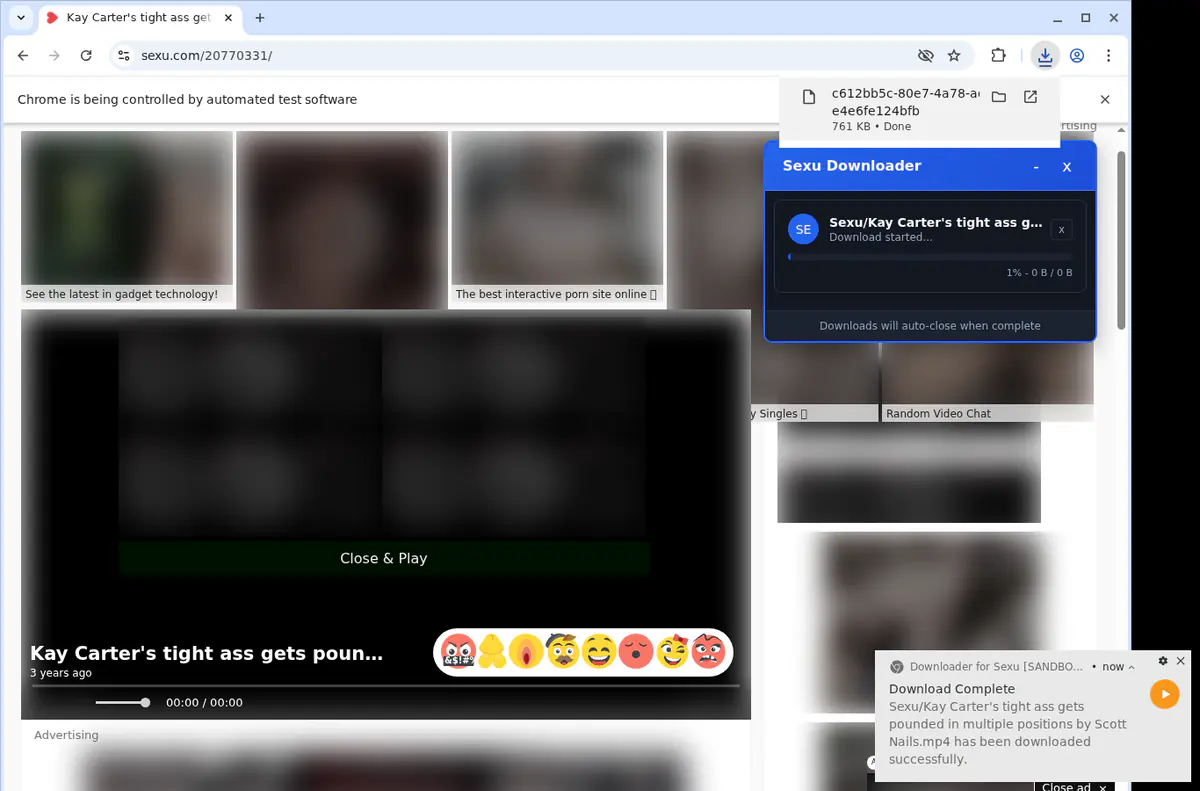Close the Download Complete notification
This screenshot has width=1200, height=791.
point(1180,661)
